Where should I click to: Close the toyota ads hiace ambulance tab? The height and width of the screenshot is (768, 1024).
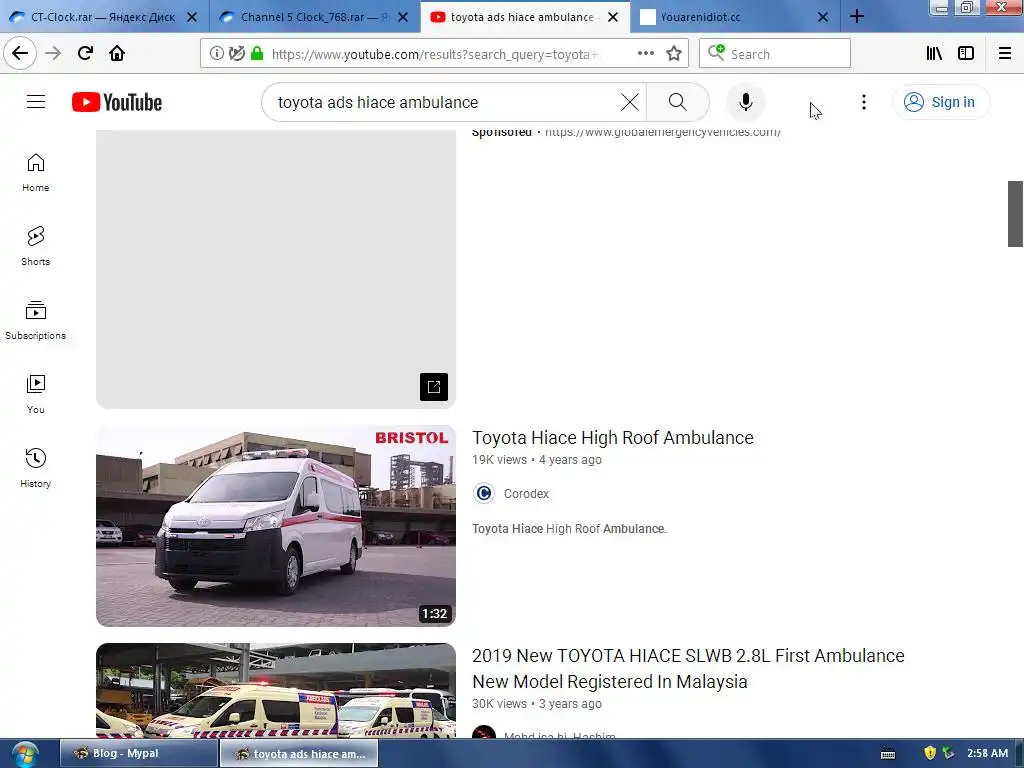pyautogui.click(x=613, y=18)
